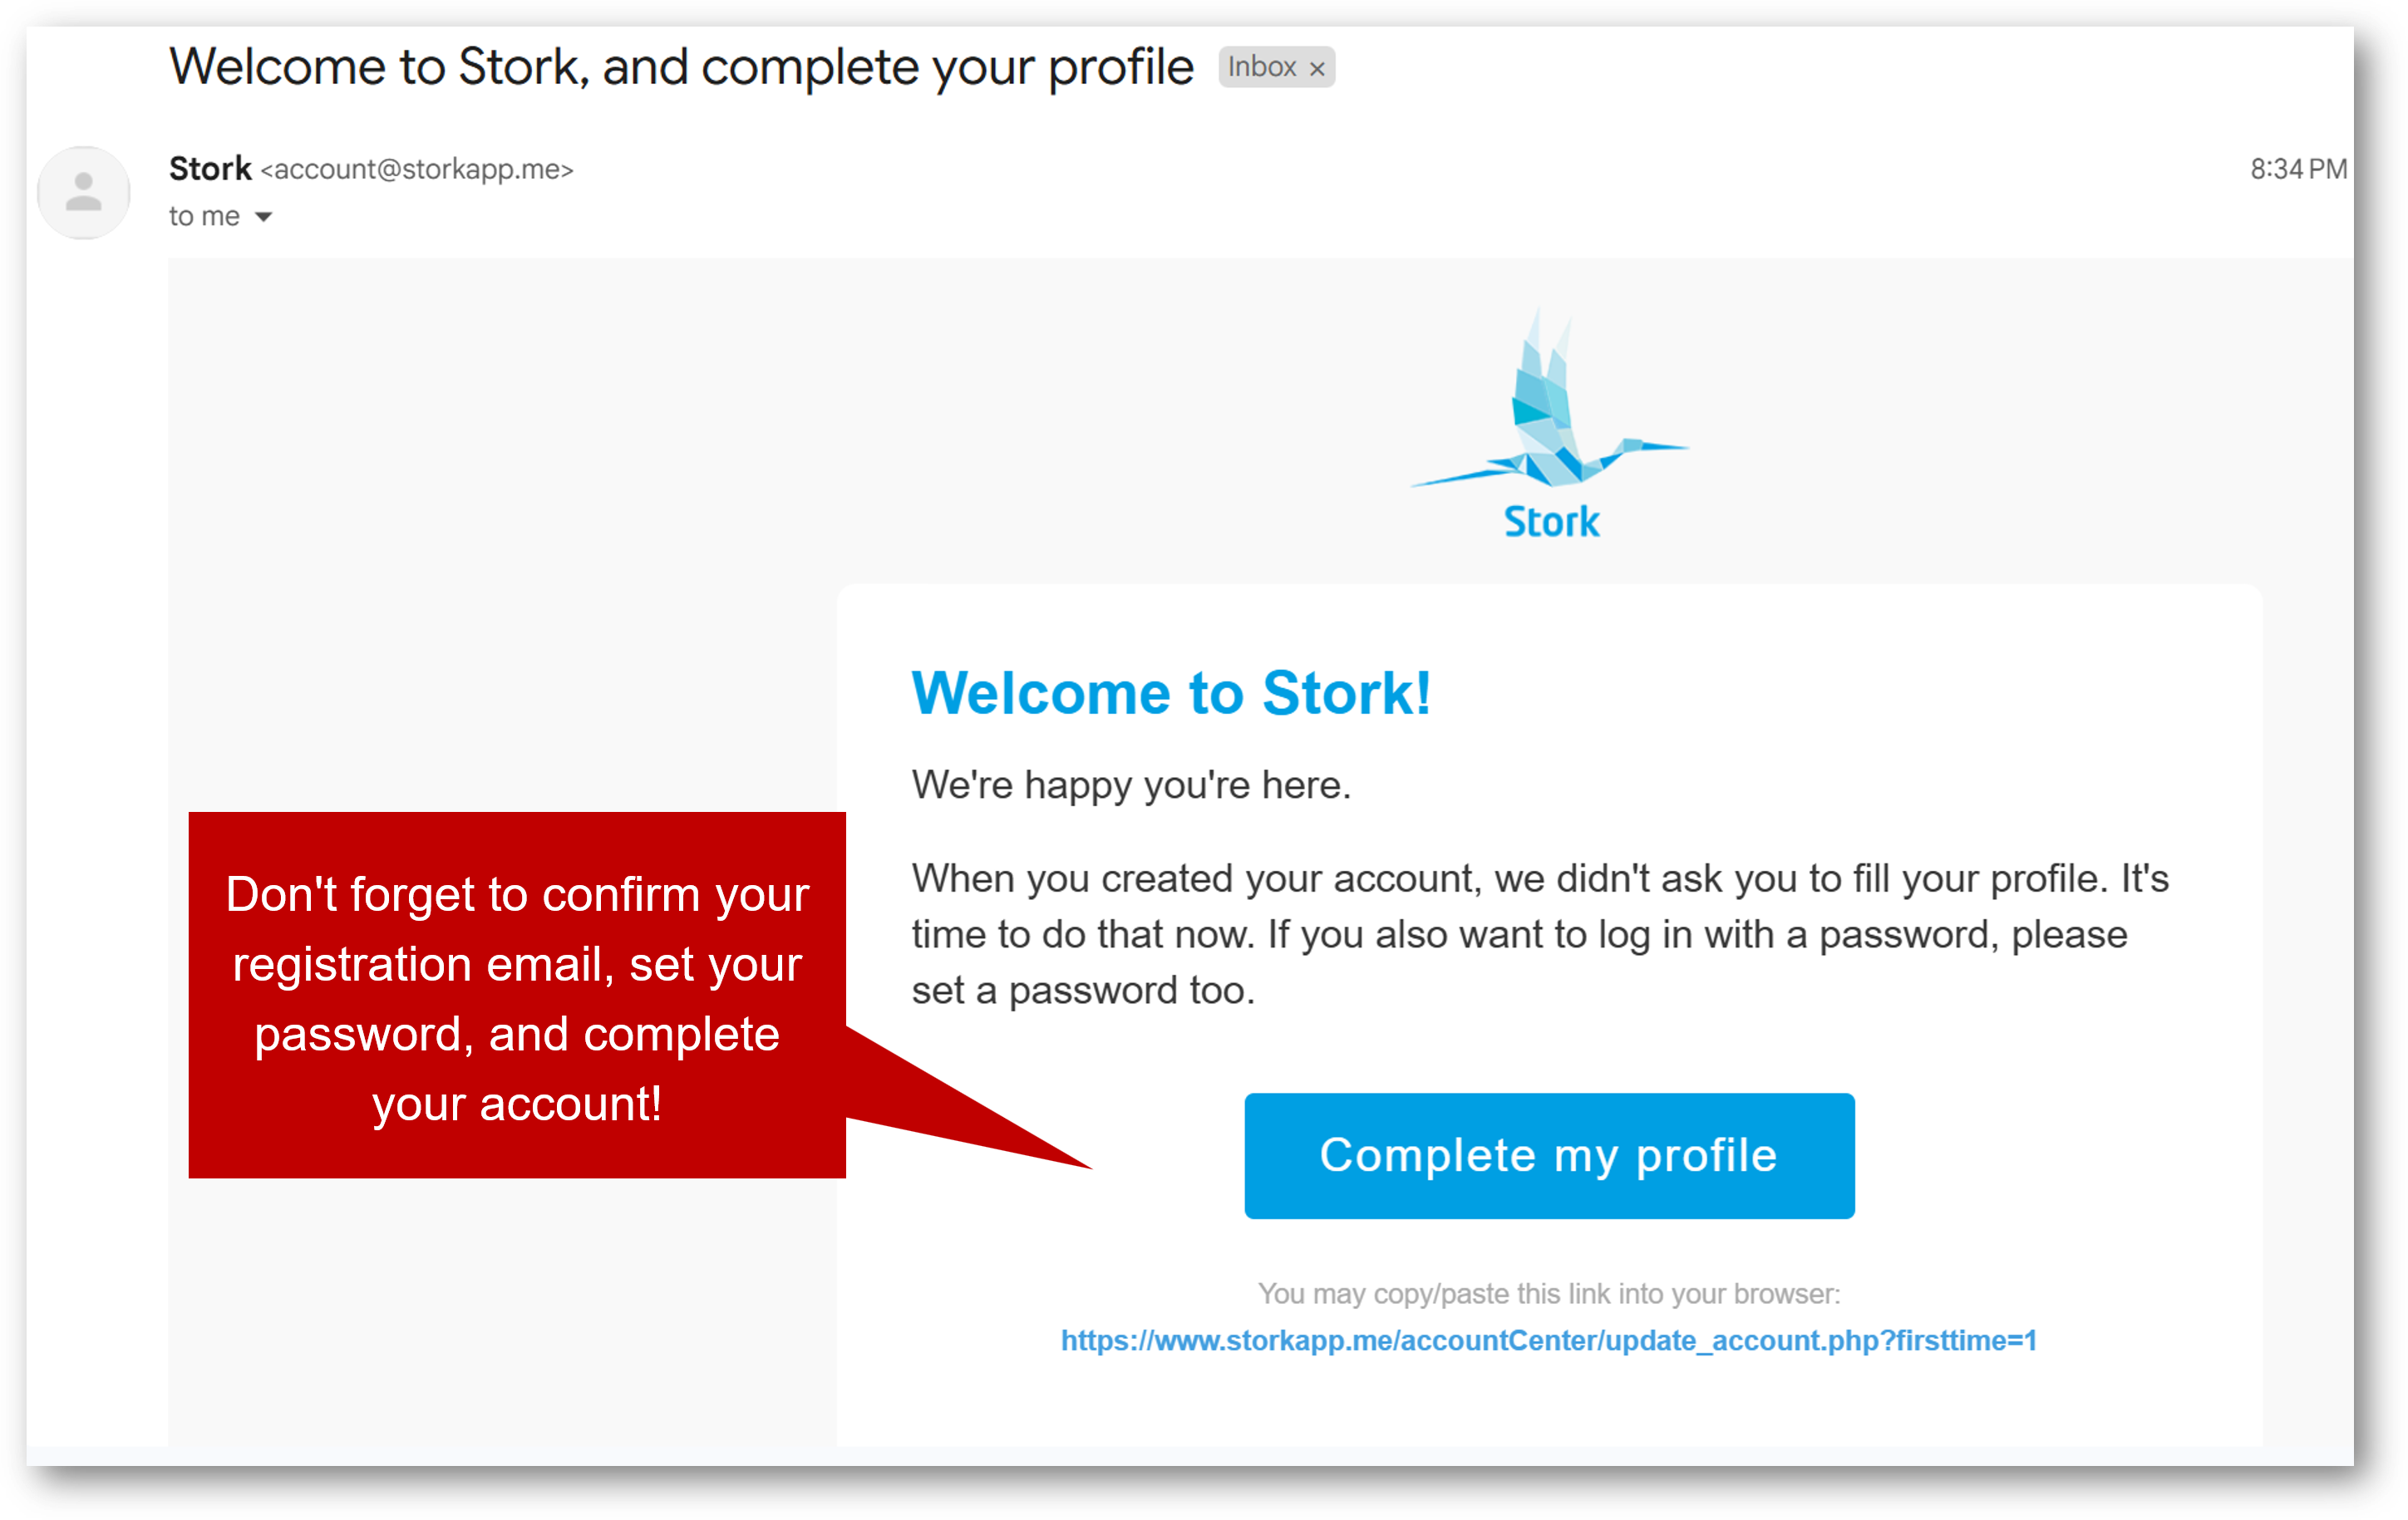Select the account@storkapp.me sender address

coord(417,170)
